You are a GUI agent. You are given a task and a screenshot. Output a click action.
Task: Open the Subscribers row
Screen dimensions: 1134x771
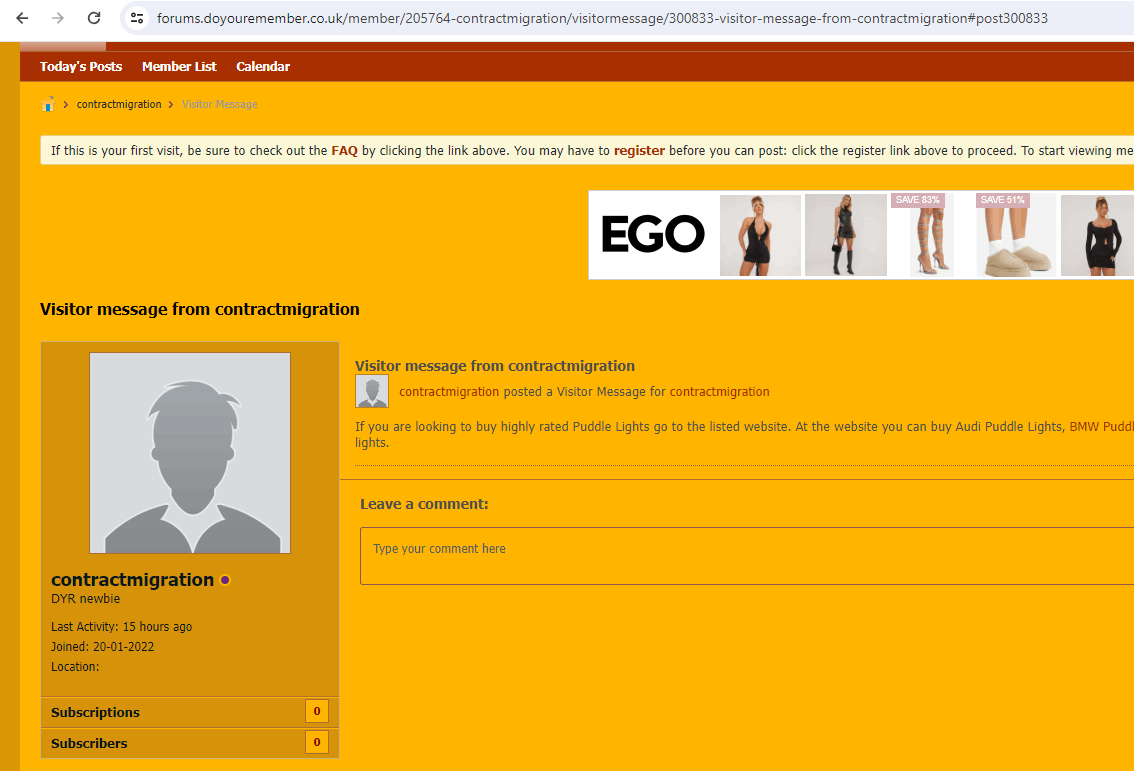(x=190, y=743)
